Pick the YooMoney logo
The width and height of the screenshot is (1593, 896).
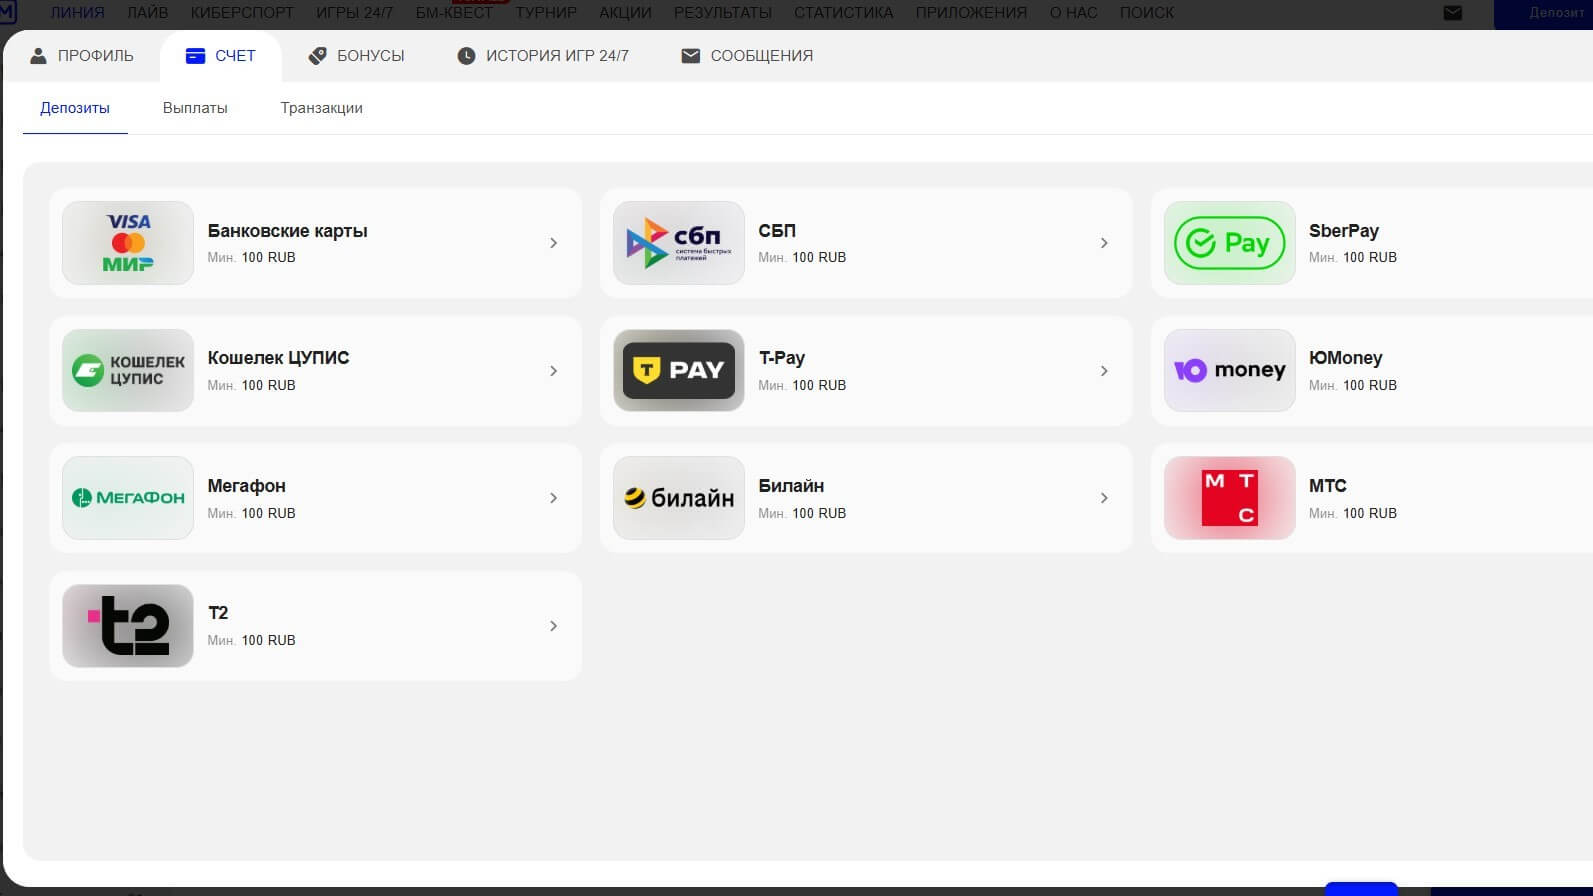(1230, 371)
